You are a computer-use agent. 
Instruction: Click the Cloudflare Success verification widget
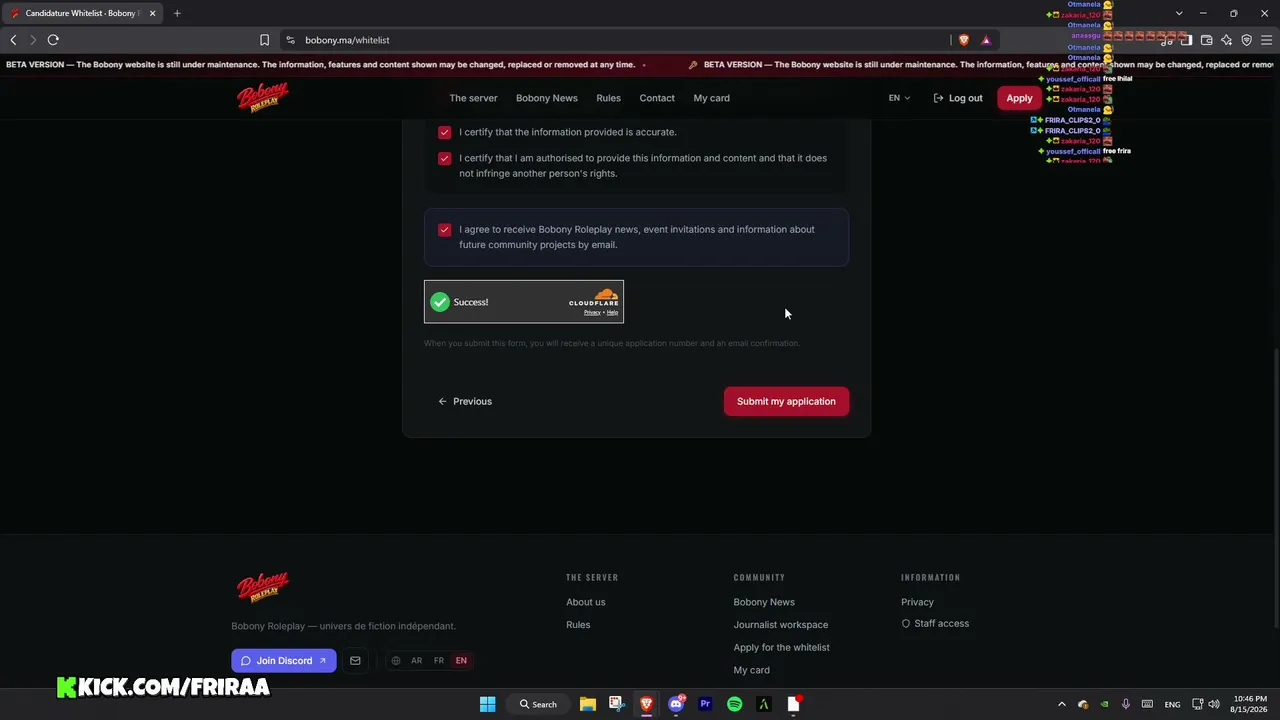[524, 302]
